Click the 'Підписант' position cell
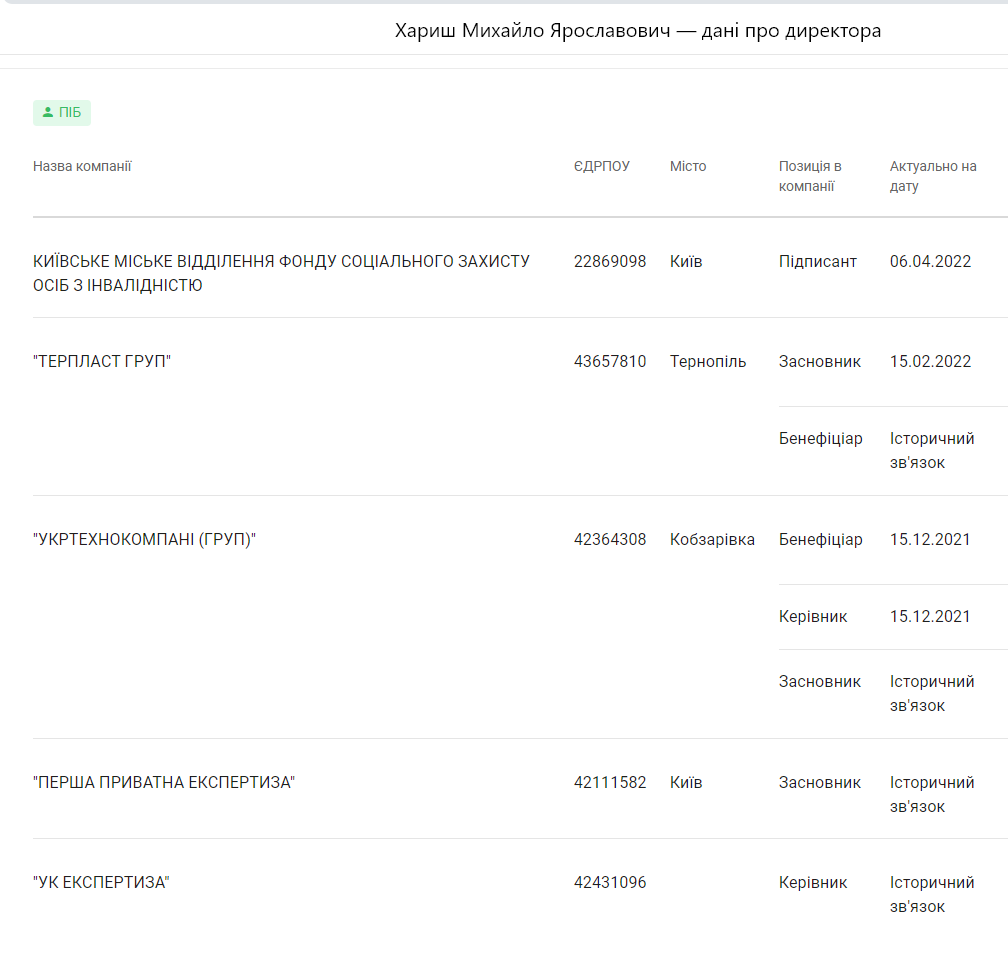The height and width of the screenshot is (953, 1008). 817,262
